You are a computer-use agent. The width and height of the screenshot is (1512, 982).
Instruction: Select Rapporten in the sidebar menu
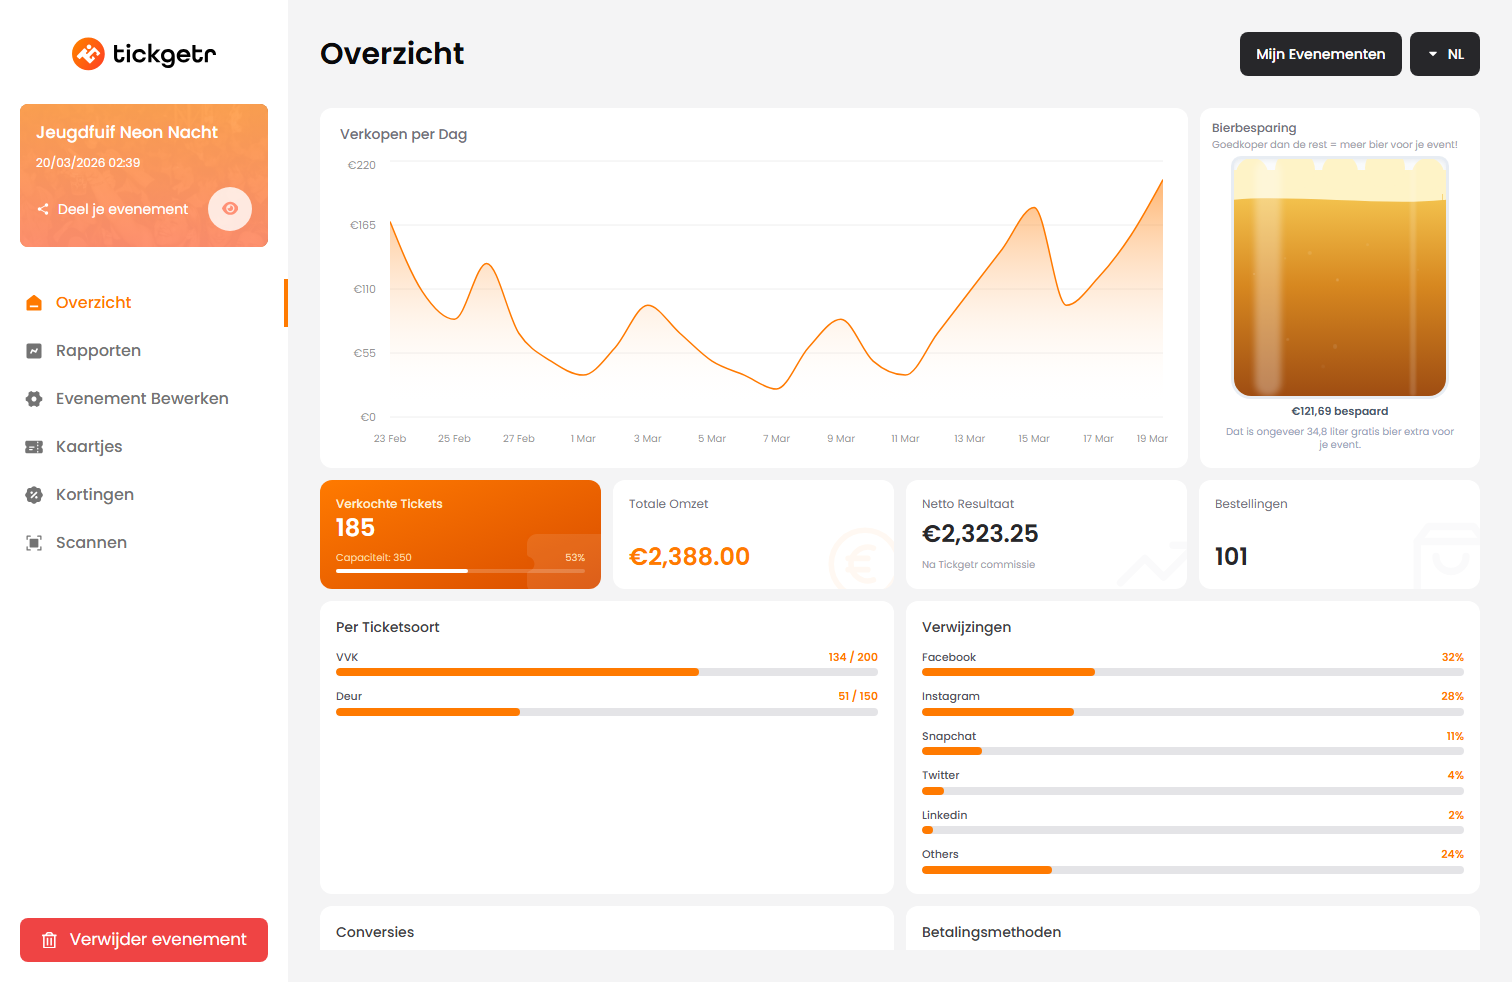(x=97, y=350)
